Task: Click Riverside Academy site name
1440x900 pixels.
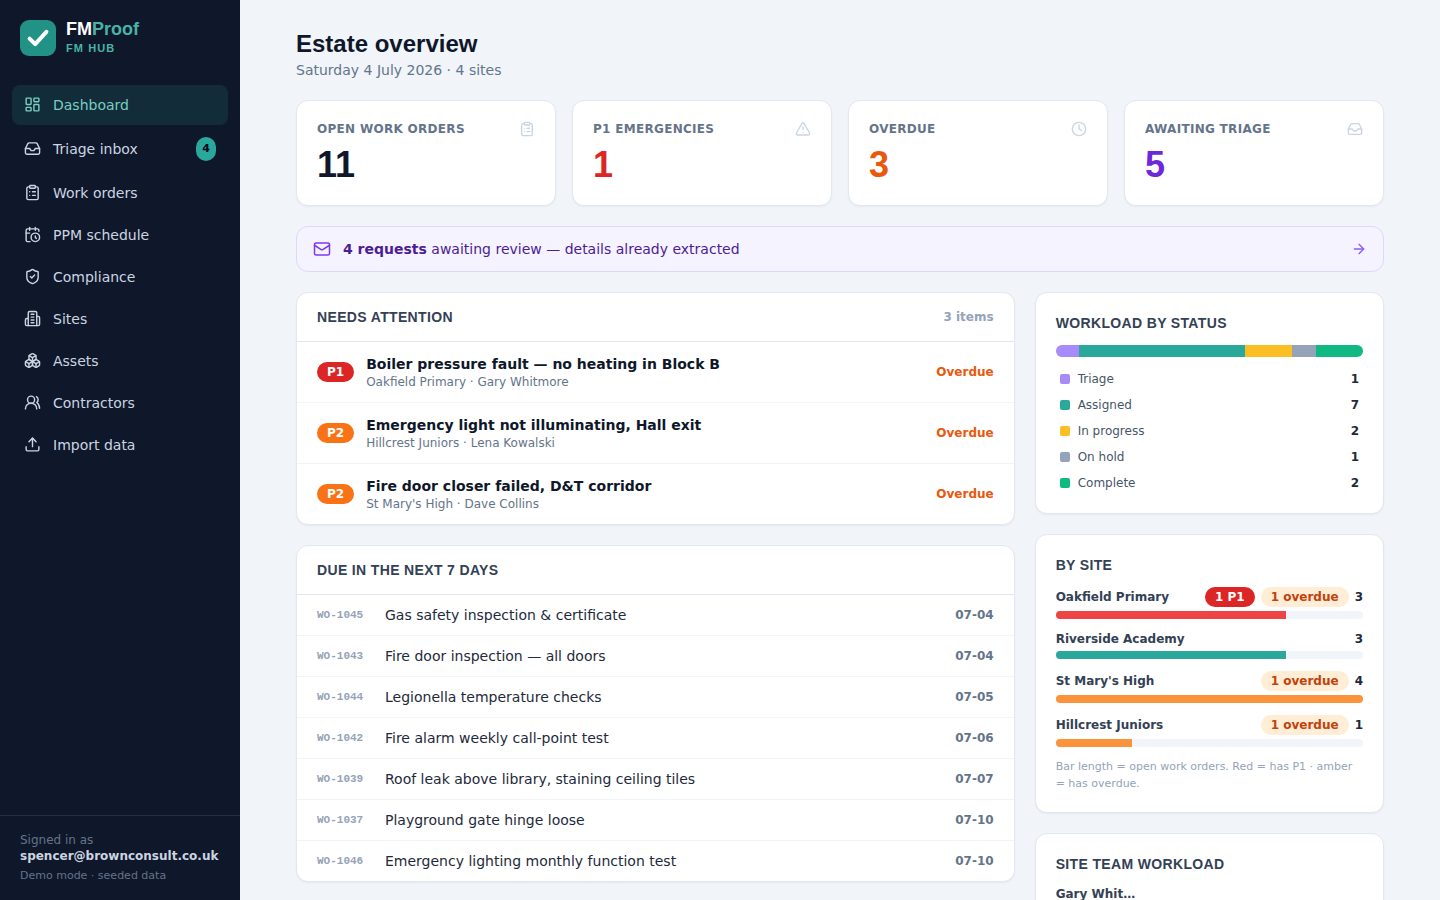Action: click(x=1120, y=639)
